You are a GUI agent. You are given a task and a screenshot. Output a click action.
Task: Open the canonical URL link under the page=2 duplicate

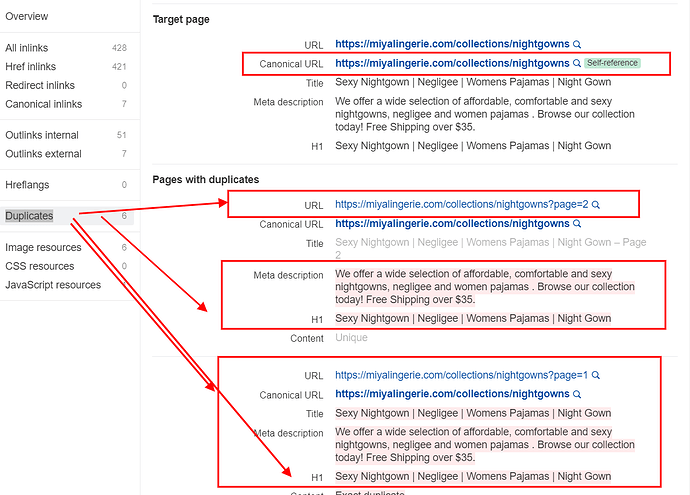coord(452,224)
